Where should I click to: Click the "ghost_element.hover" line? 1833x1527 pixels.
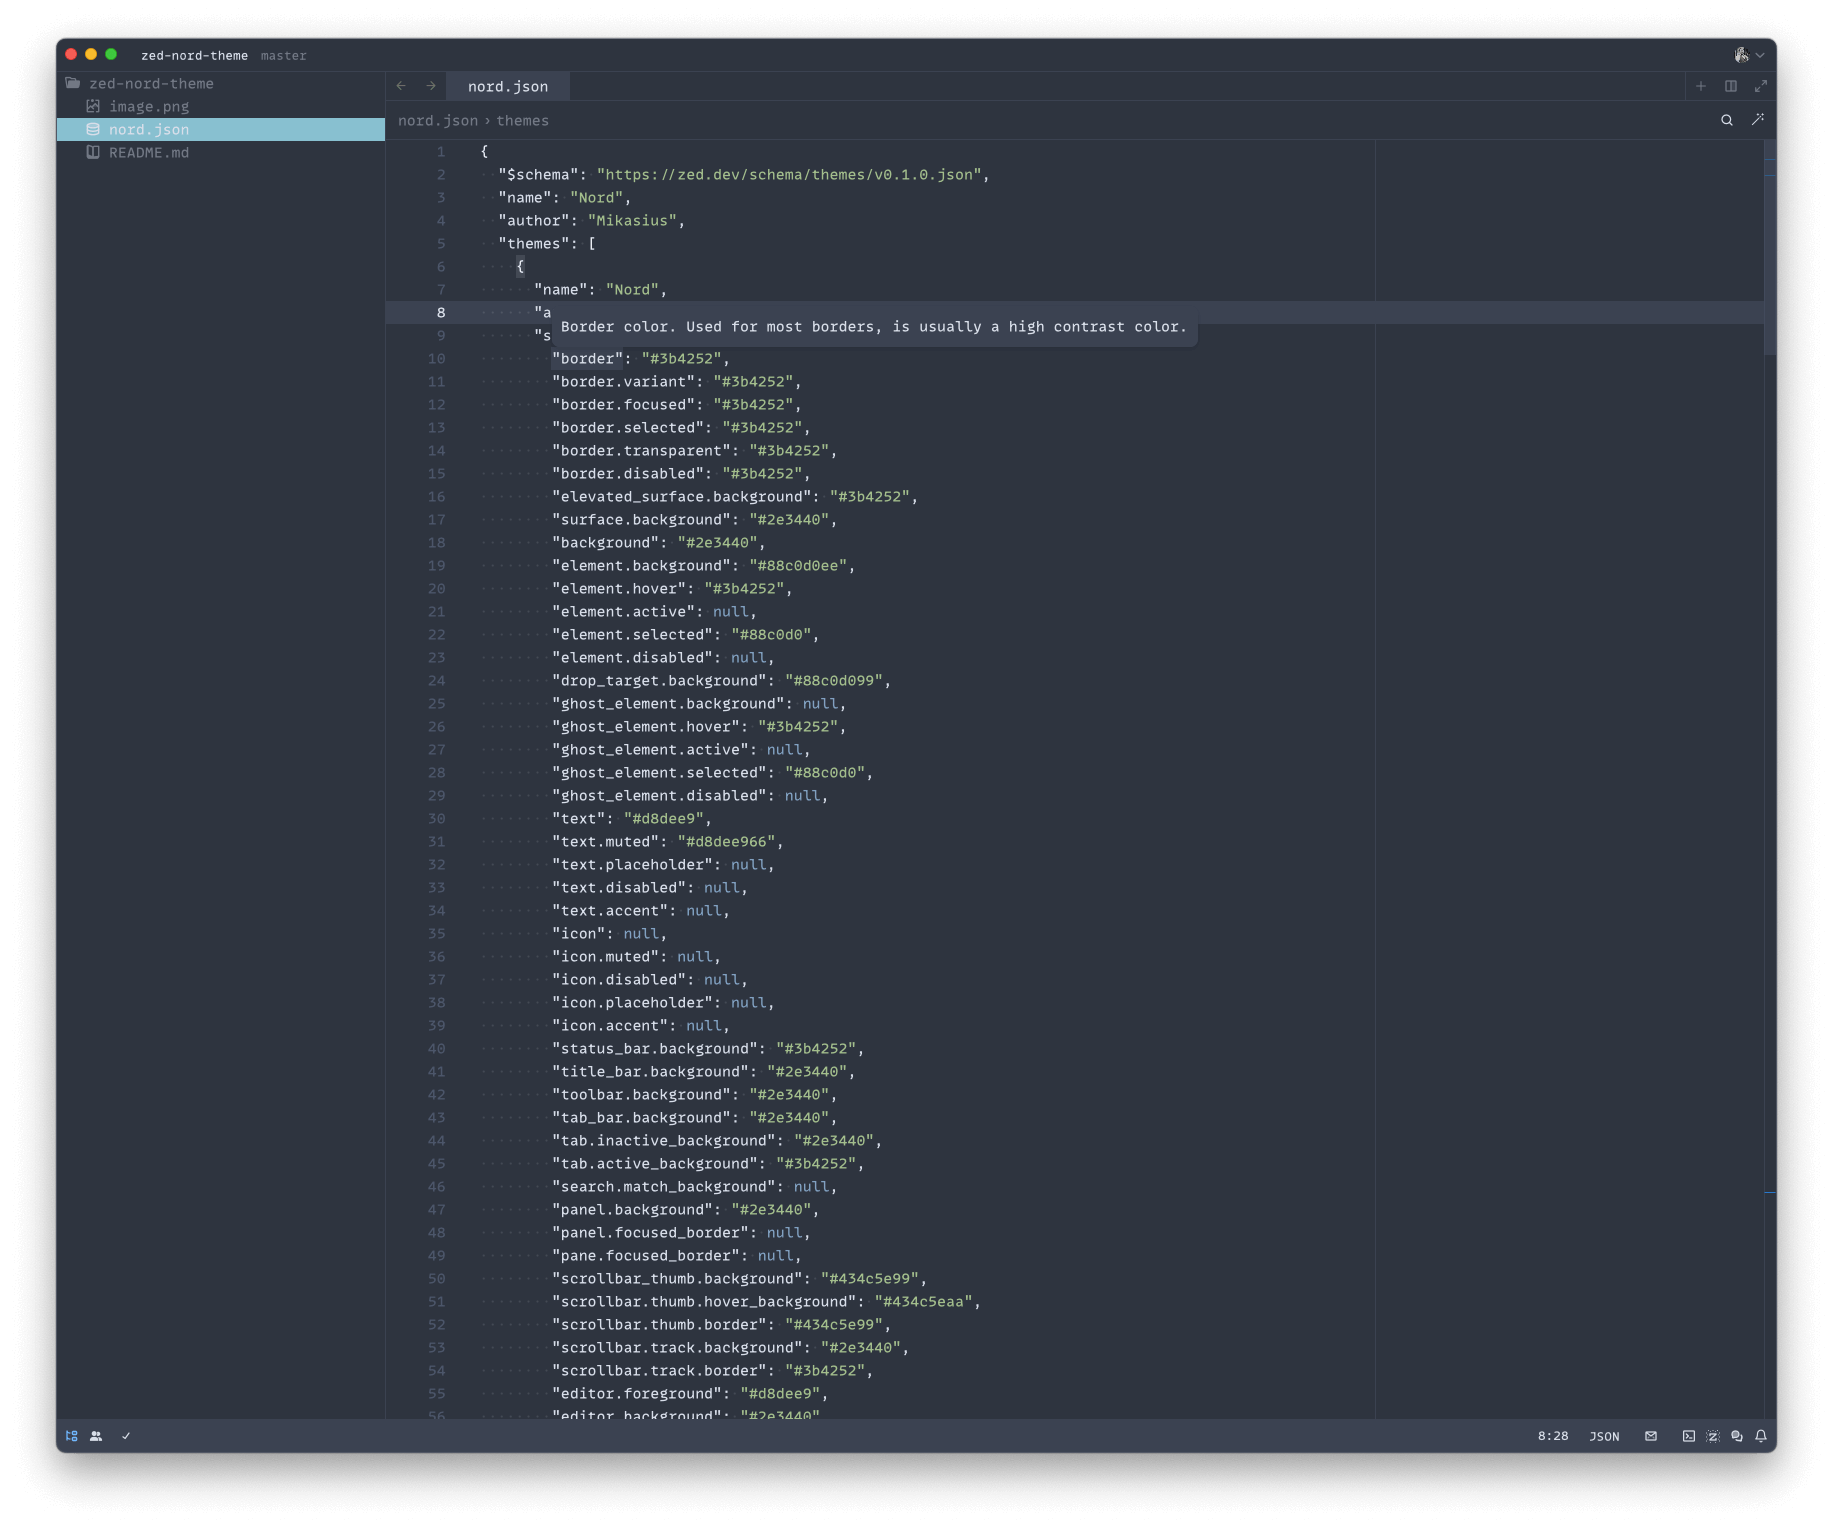pyautogui.click(x=699, y=726)
